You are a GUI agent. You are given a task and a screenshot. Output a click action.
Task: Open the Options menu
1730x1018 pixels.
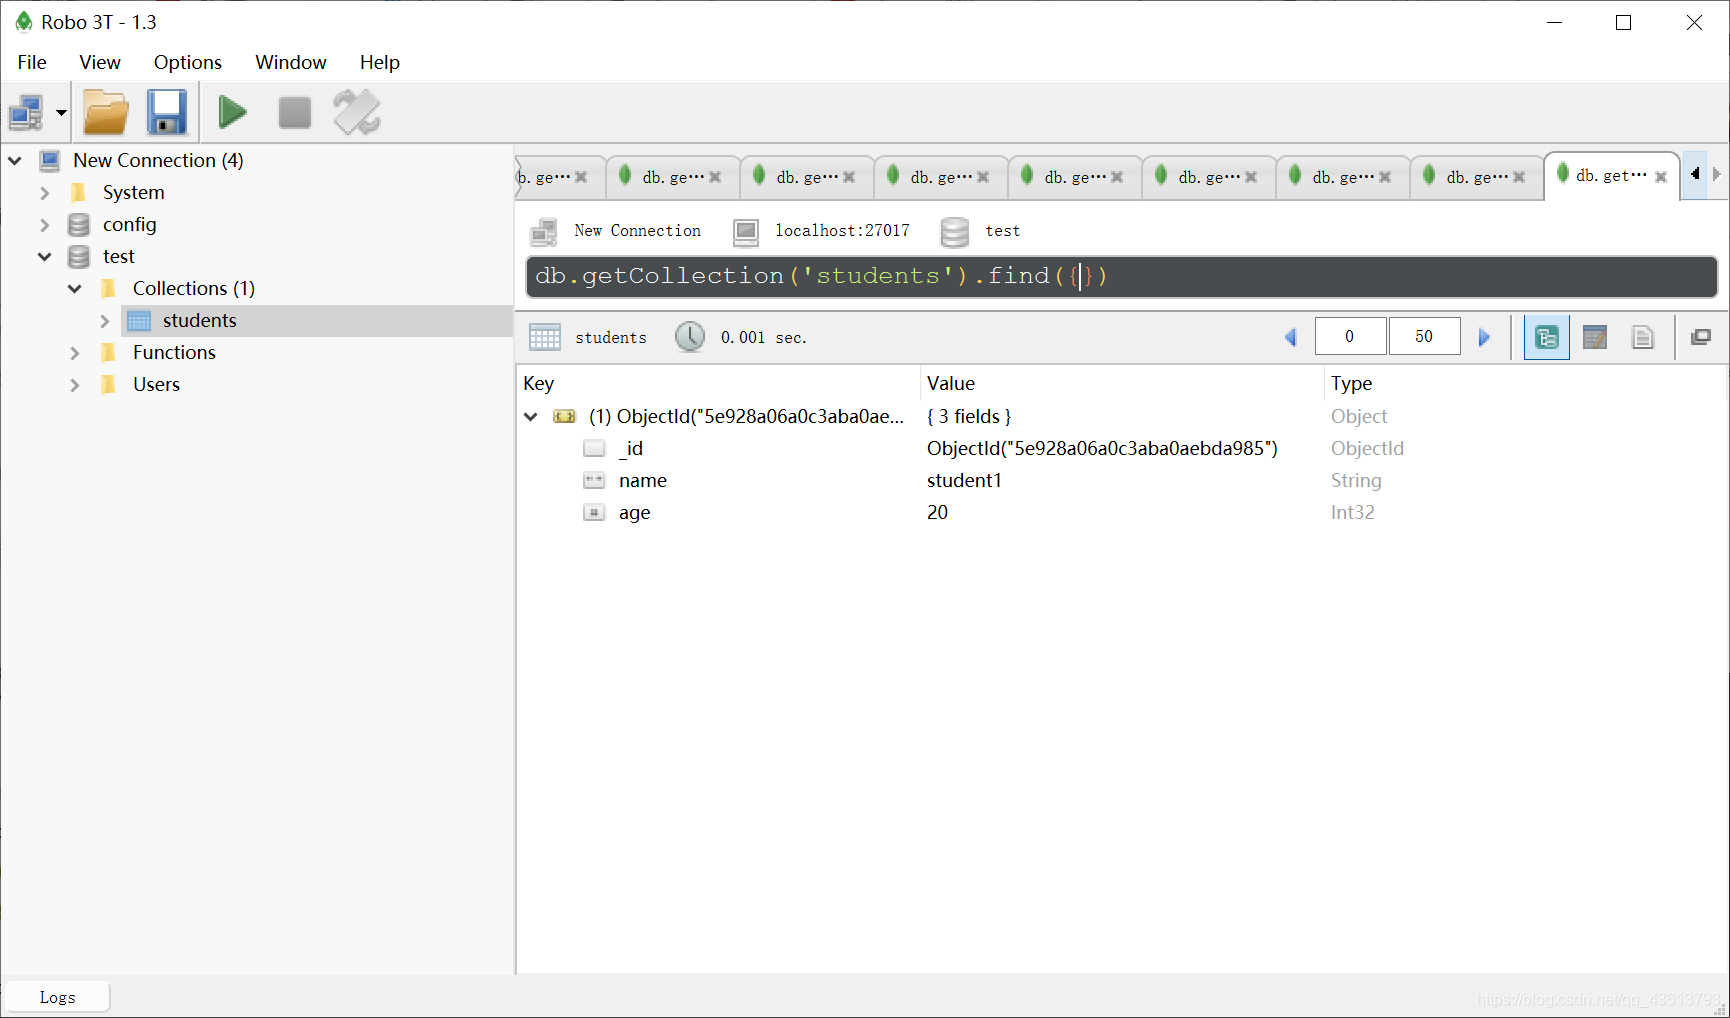pyautogui.click(x=188, y=62)
